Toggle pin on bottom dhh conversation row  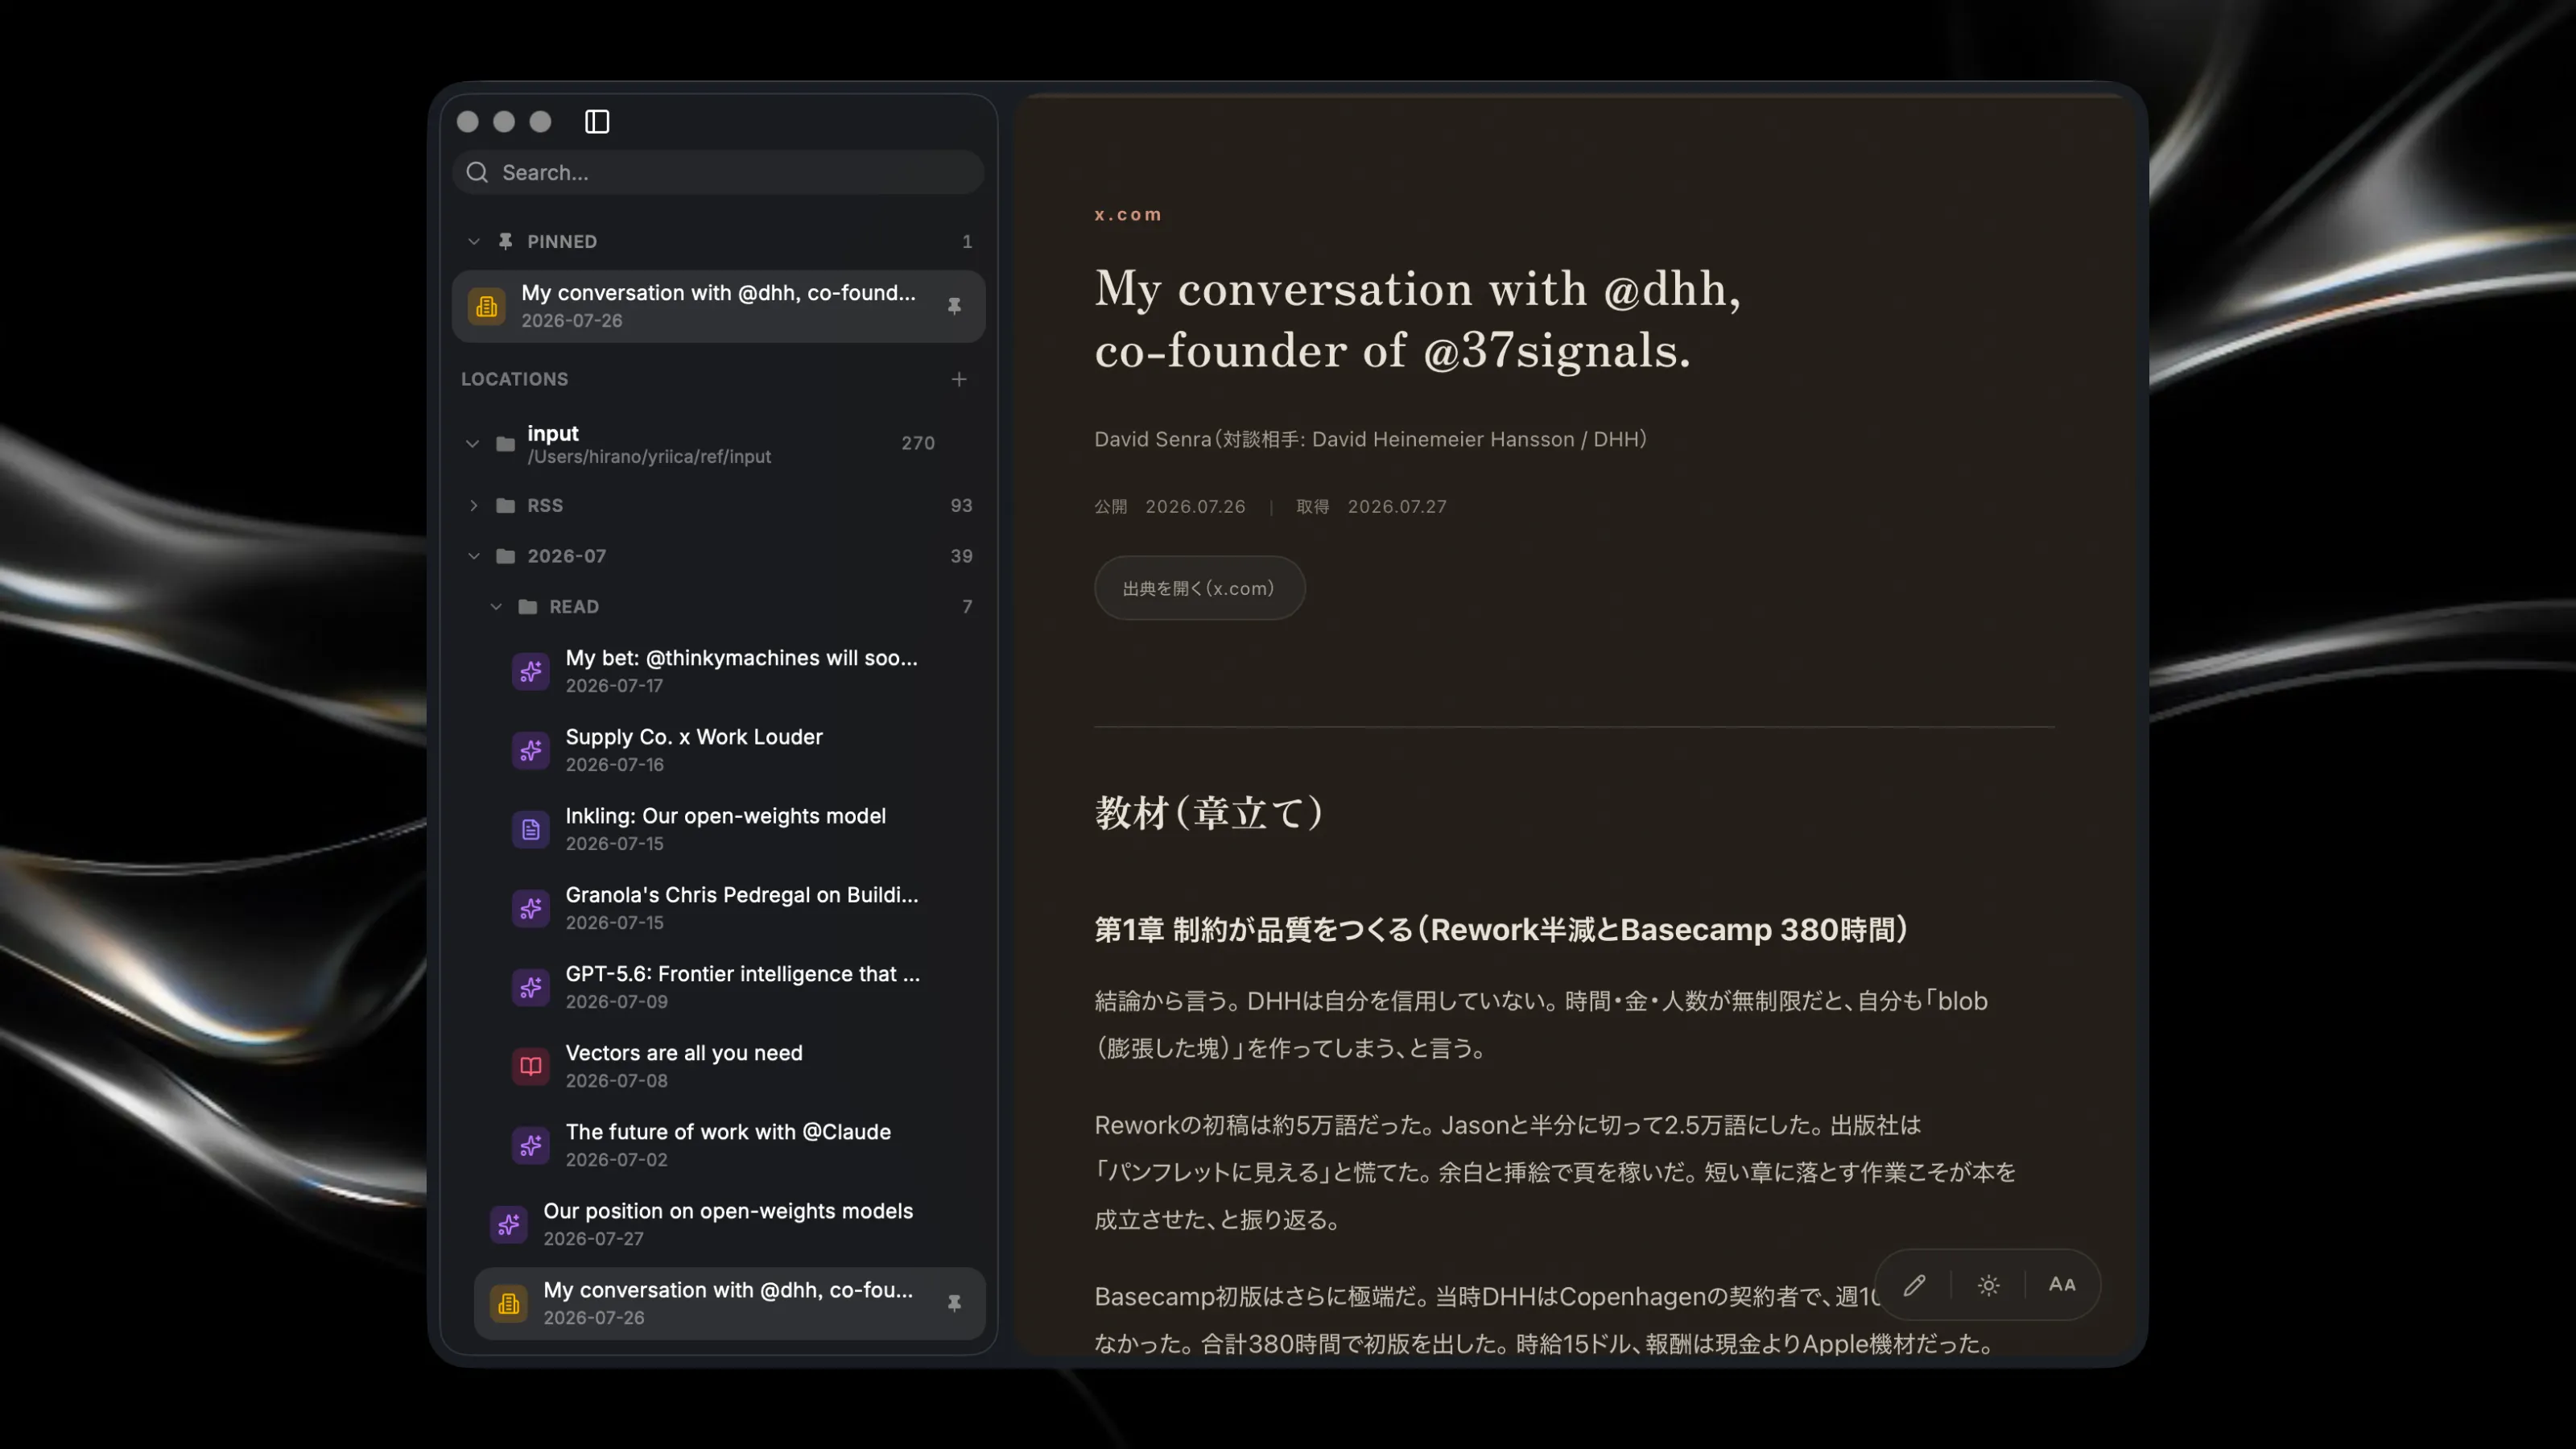(x=954, y=1303)
